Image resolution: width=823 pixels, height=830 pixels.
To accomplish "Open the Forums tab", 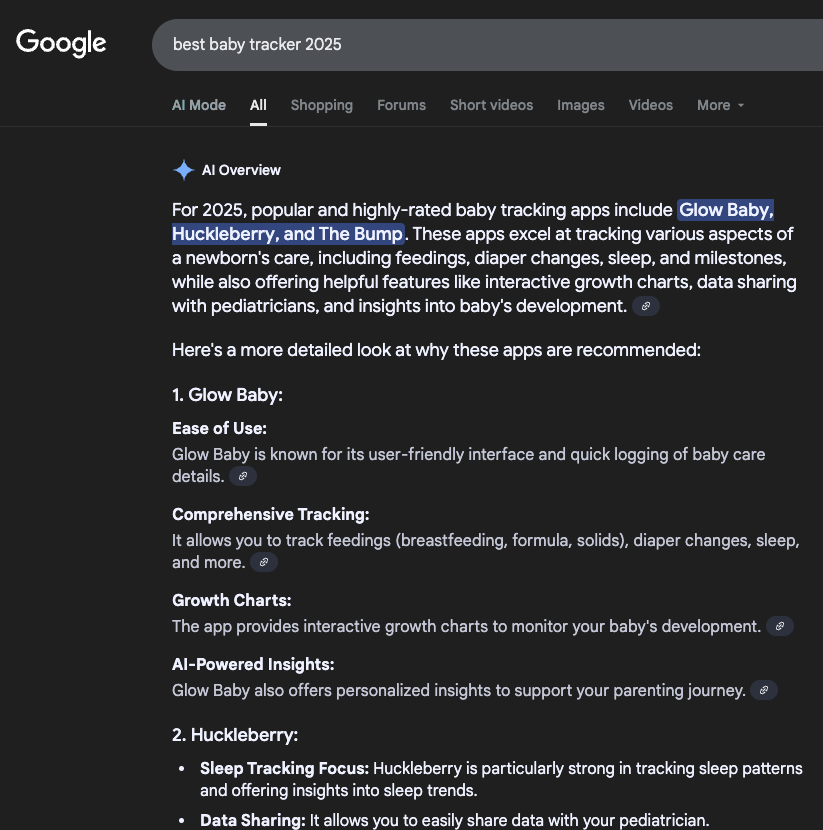I will 402,105.
